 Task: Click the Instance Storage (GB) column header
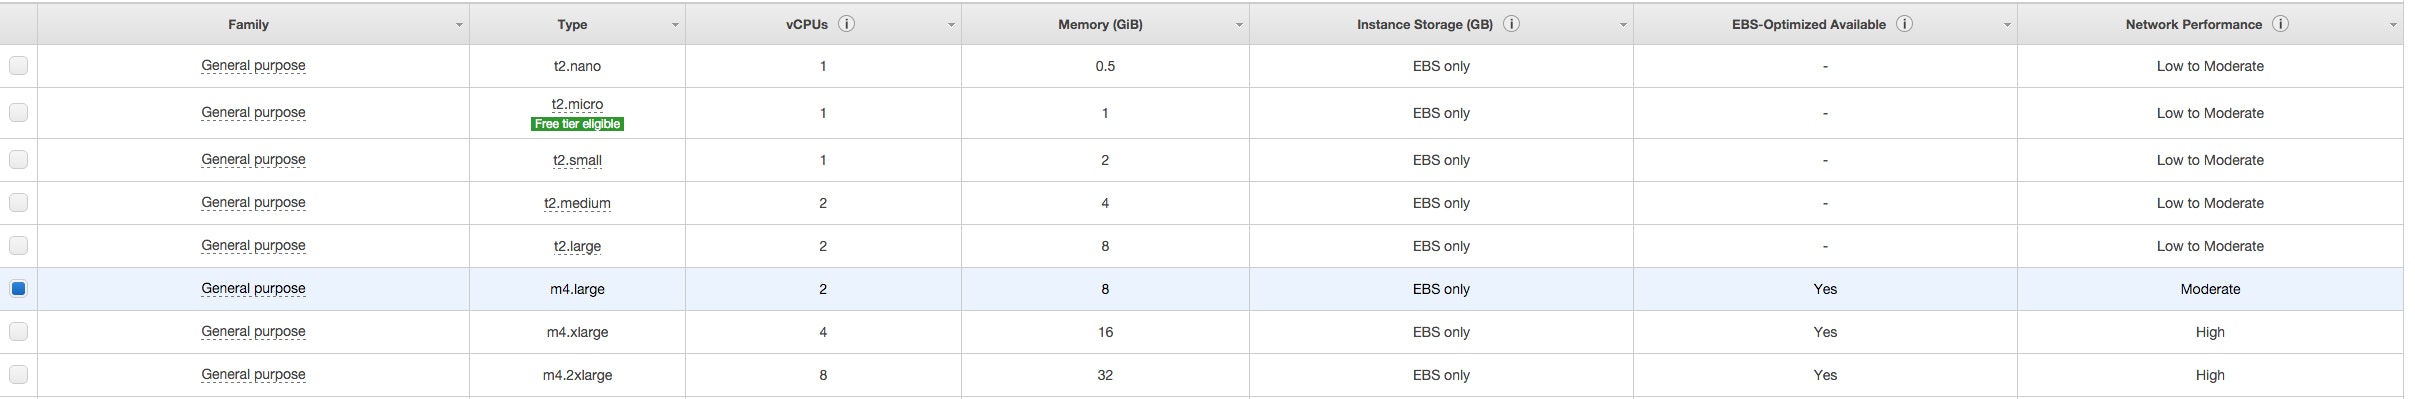click(x=1424, y=24)
